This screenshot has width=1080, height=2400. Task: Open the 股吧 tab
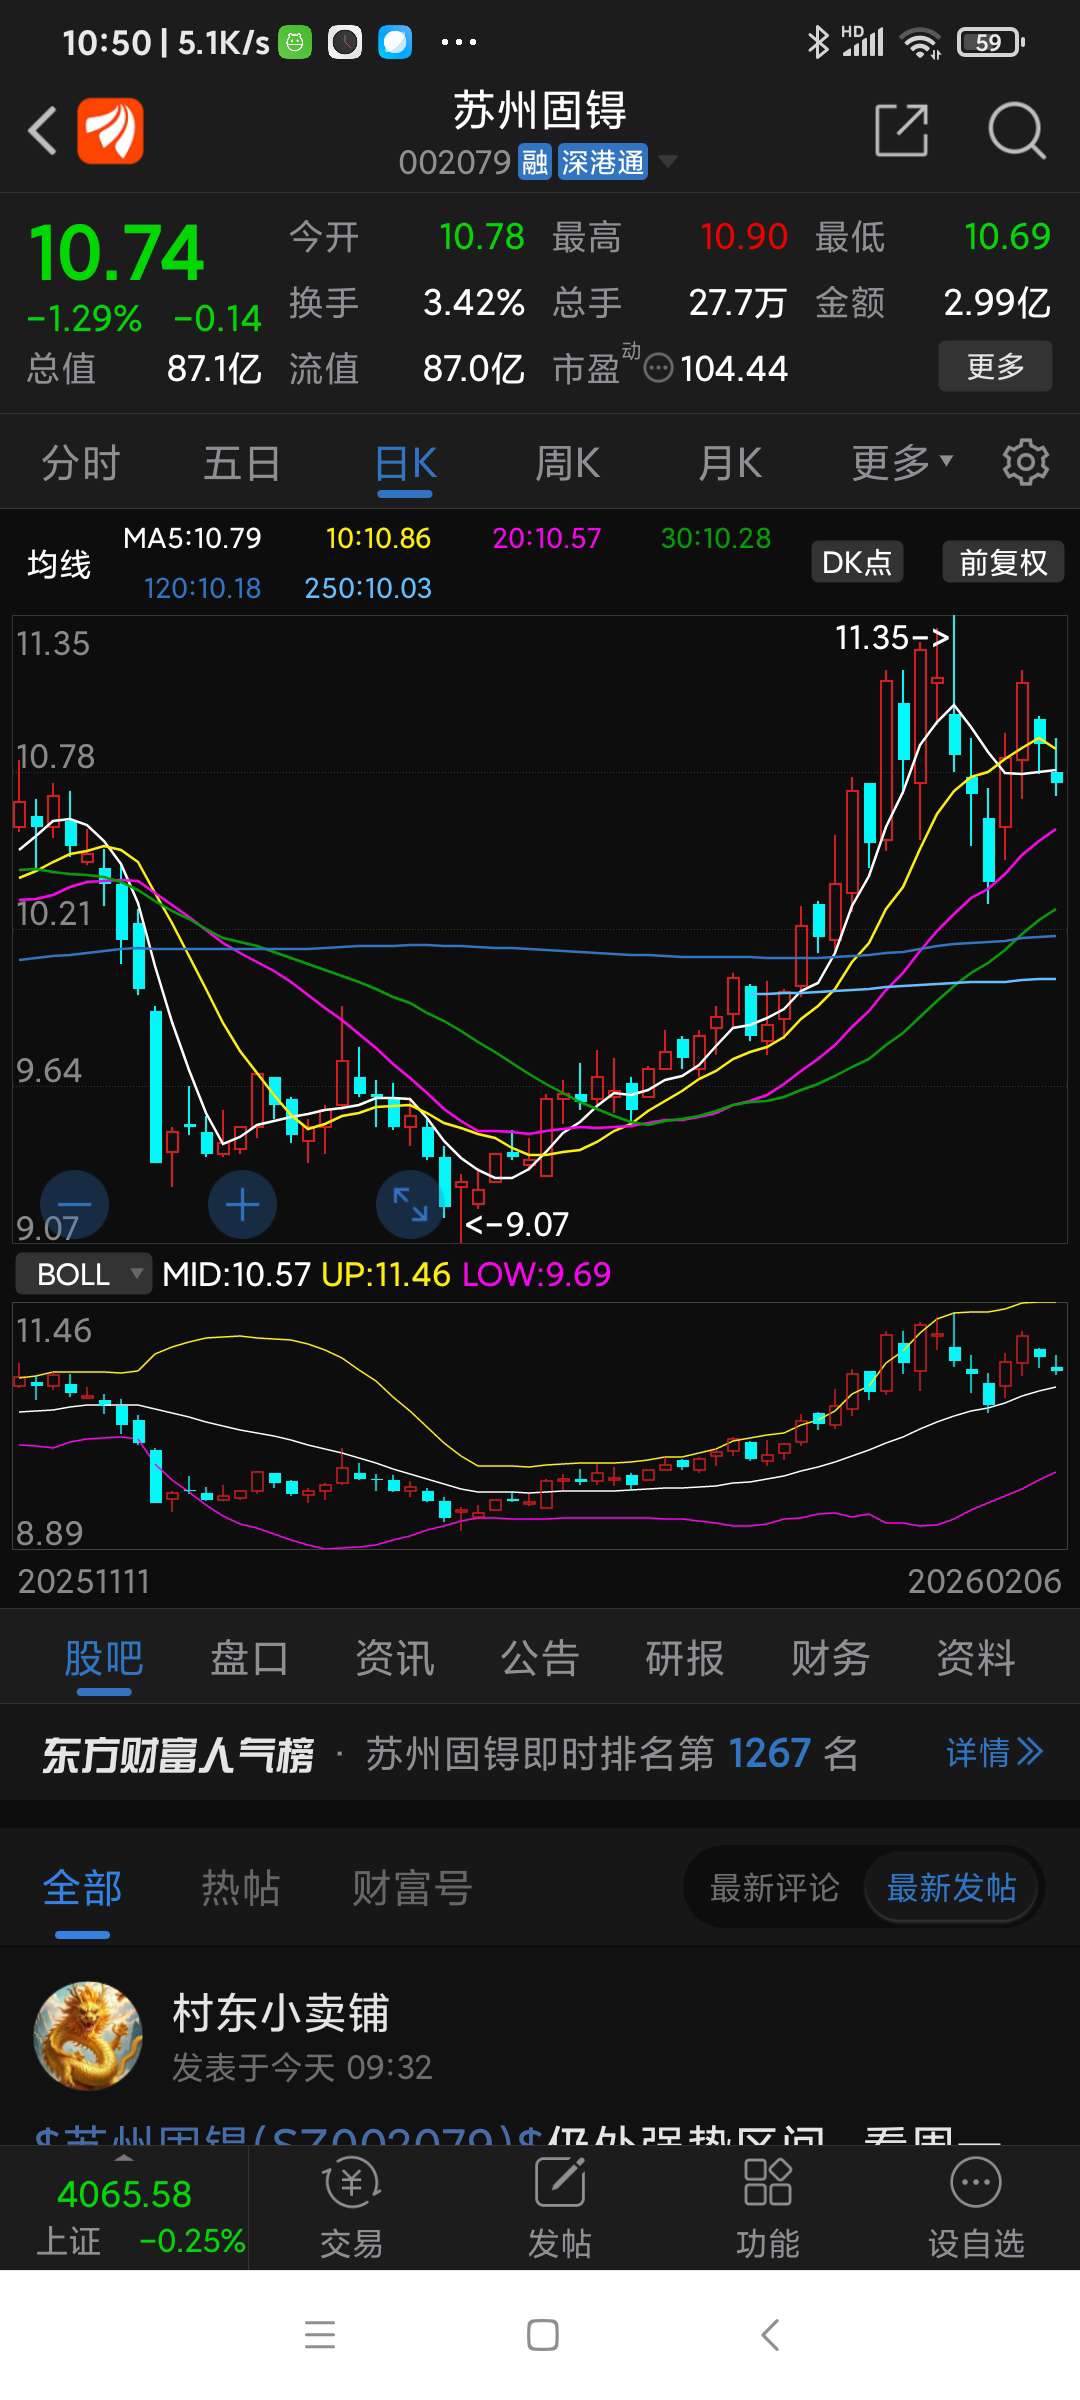[104, 1658]
